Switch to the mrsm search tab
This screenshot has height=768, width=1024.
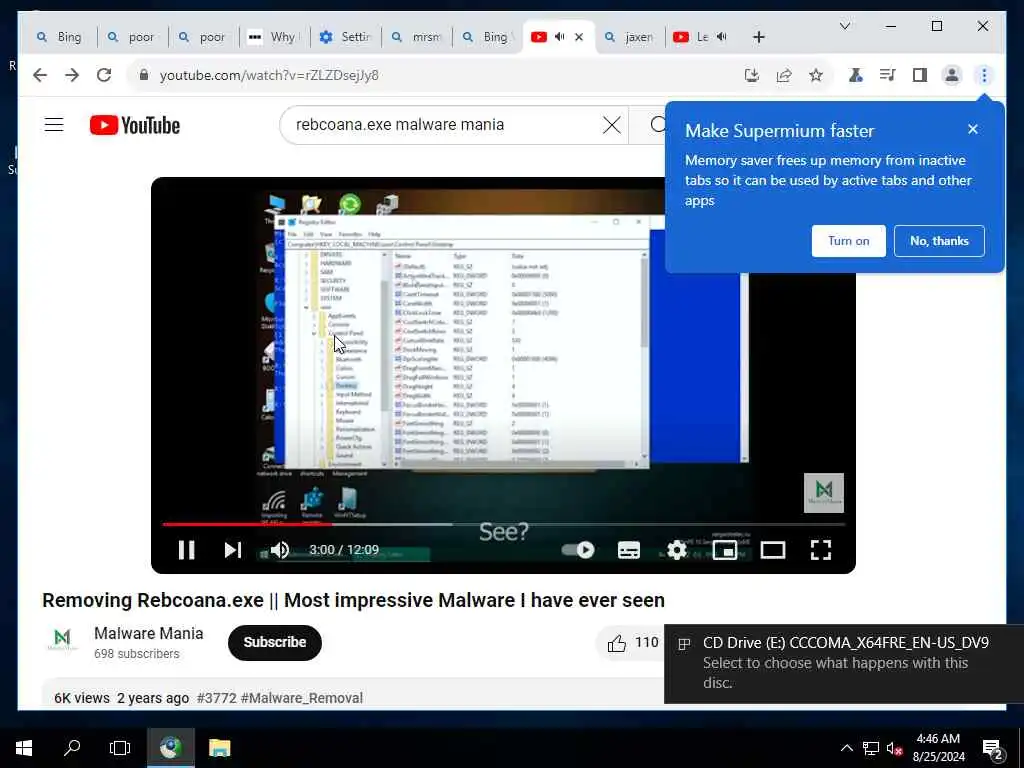pos(416,37)
